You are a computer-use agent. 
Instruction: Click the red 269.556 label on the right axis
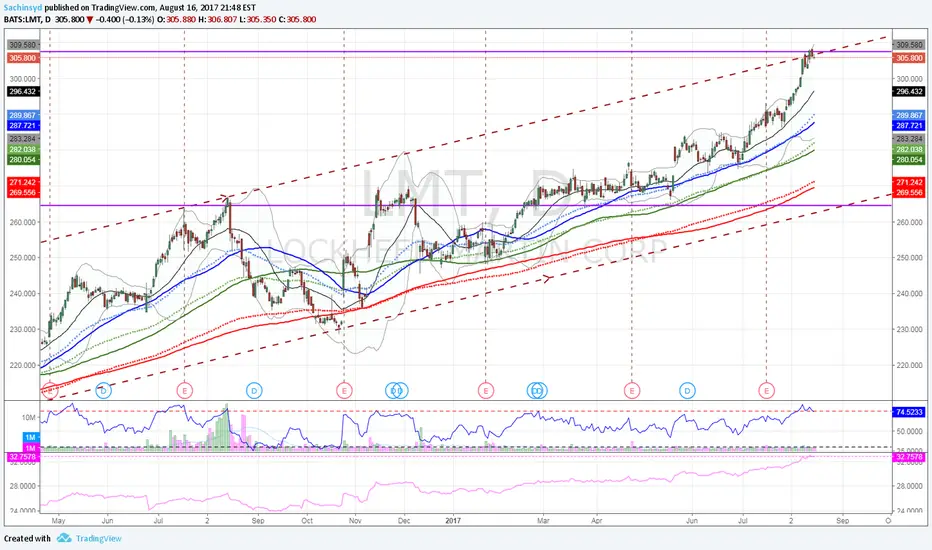click(909, 193)
